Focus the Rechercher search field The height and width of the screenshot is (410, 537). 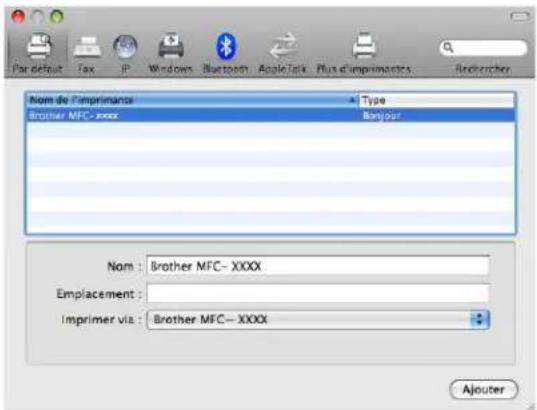coord(484,48)
